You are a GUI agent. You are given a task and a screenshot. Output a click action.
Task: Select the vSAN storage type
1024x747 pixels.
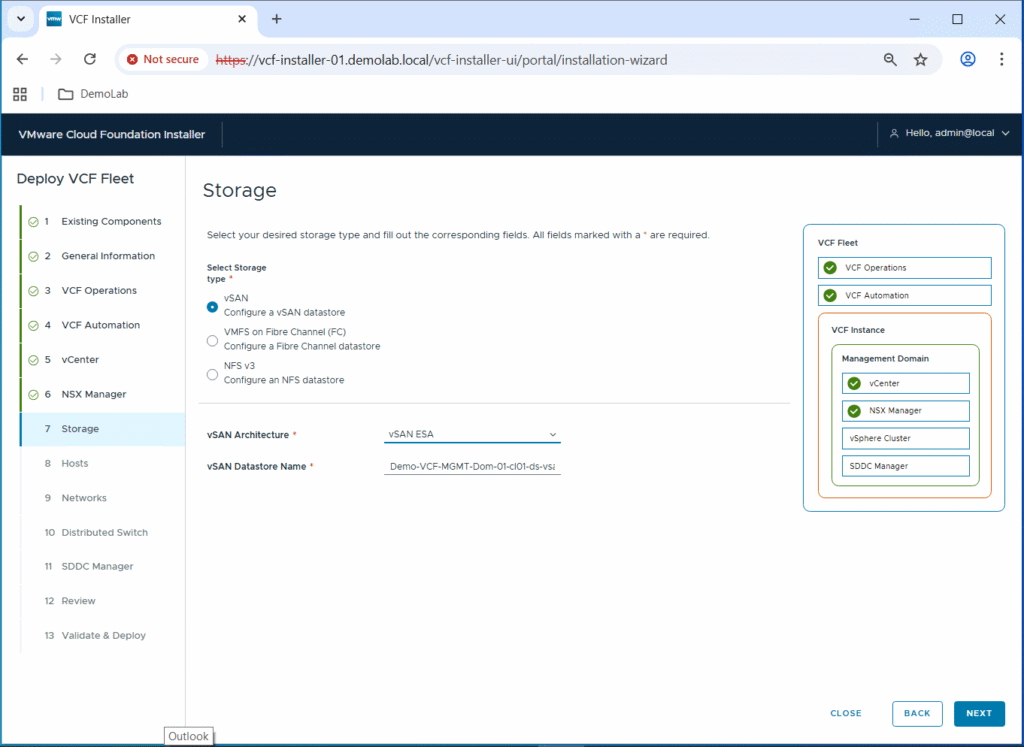point(212,306)
